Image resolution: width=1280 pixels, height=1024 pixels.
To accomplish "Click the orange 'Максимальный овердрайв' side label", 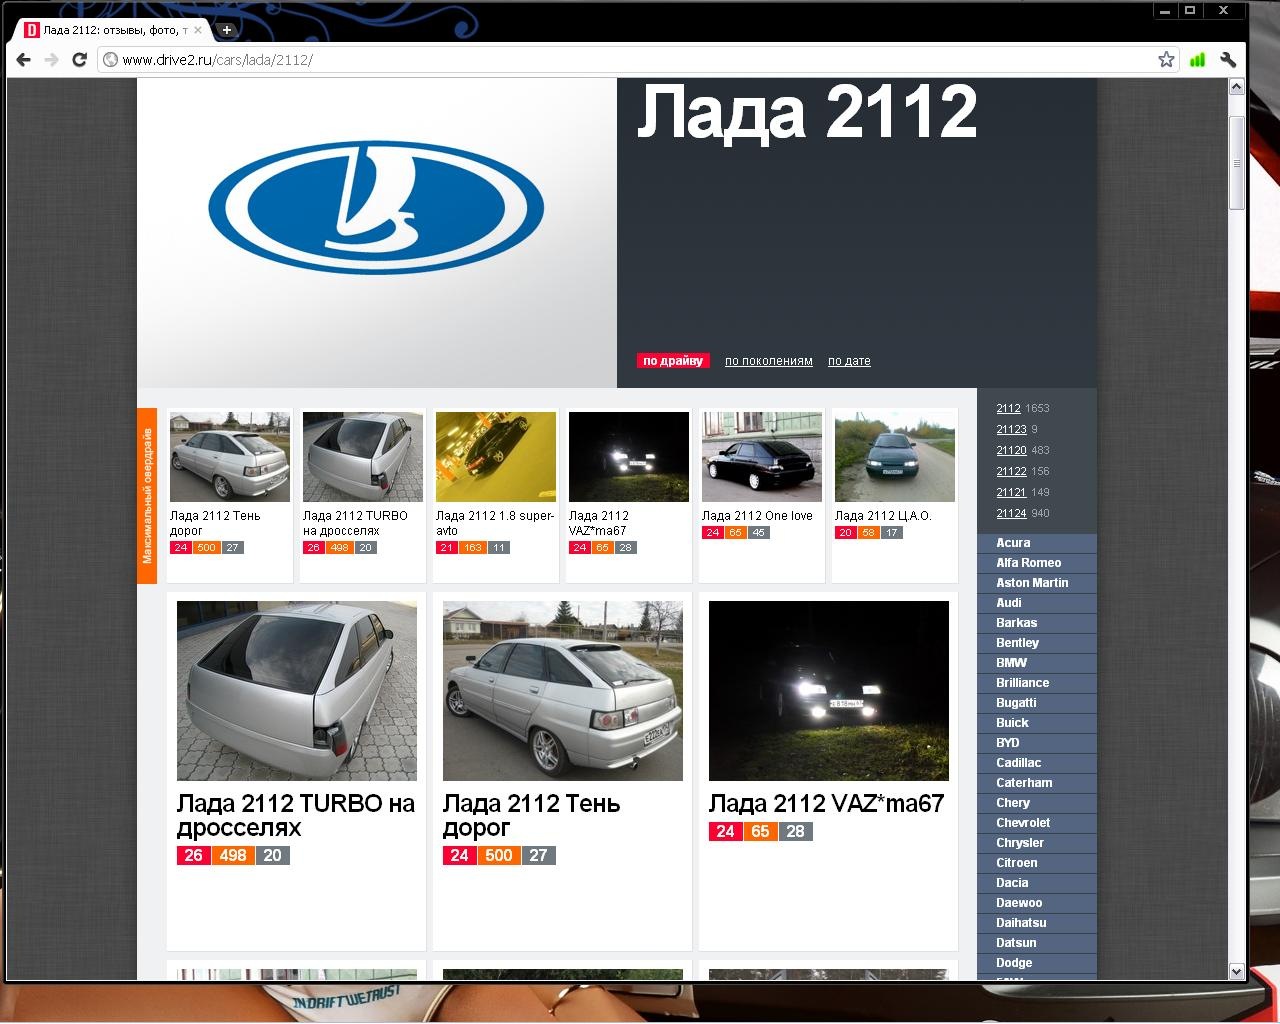I will click(x=147, y=496).
